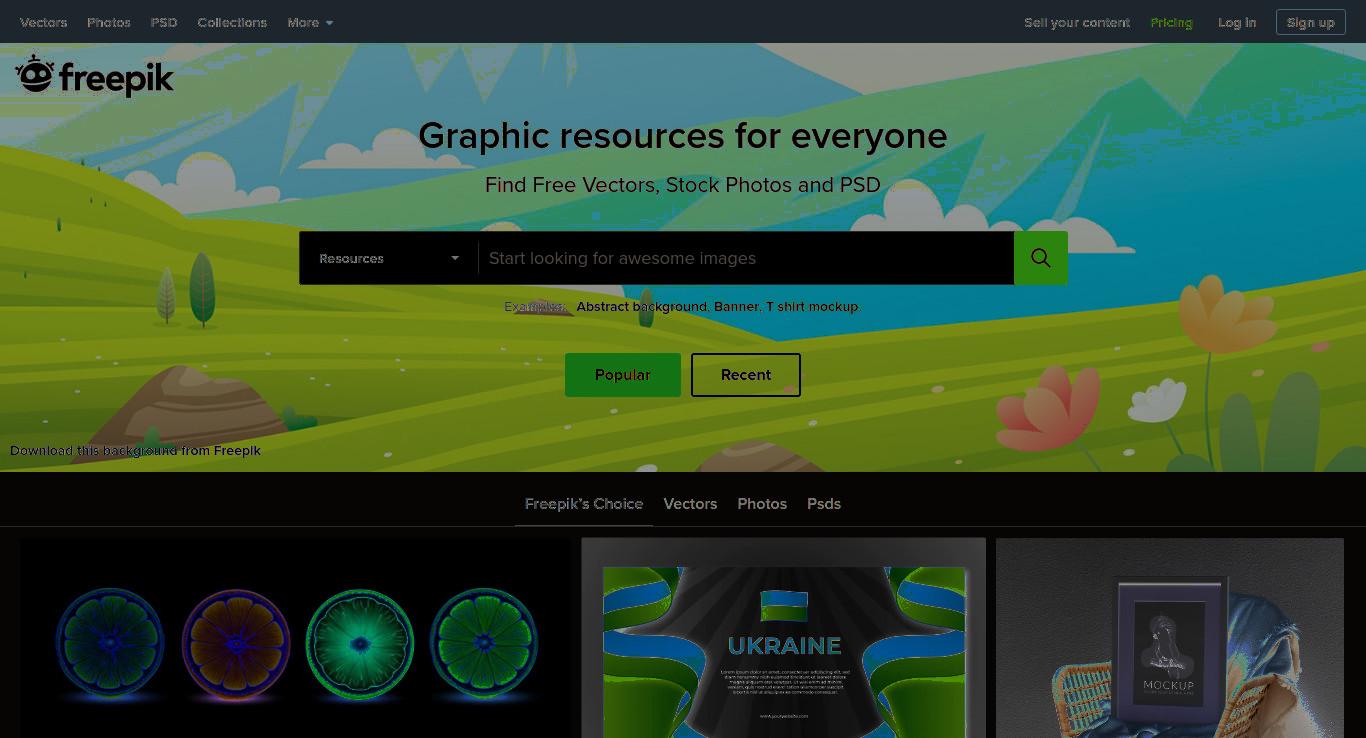The image size is (1366, 738).
Task: Click the Freepik logo
Action: 94,76
